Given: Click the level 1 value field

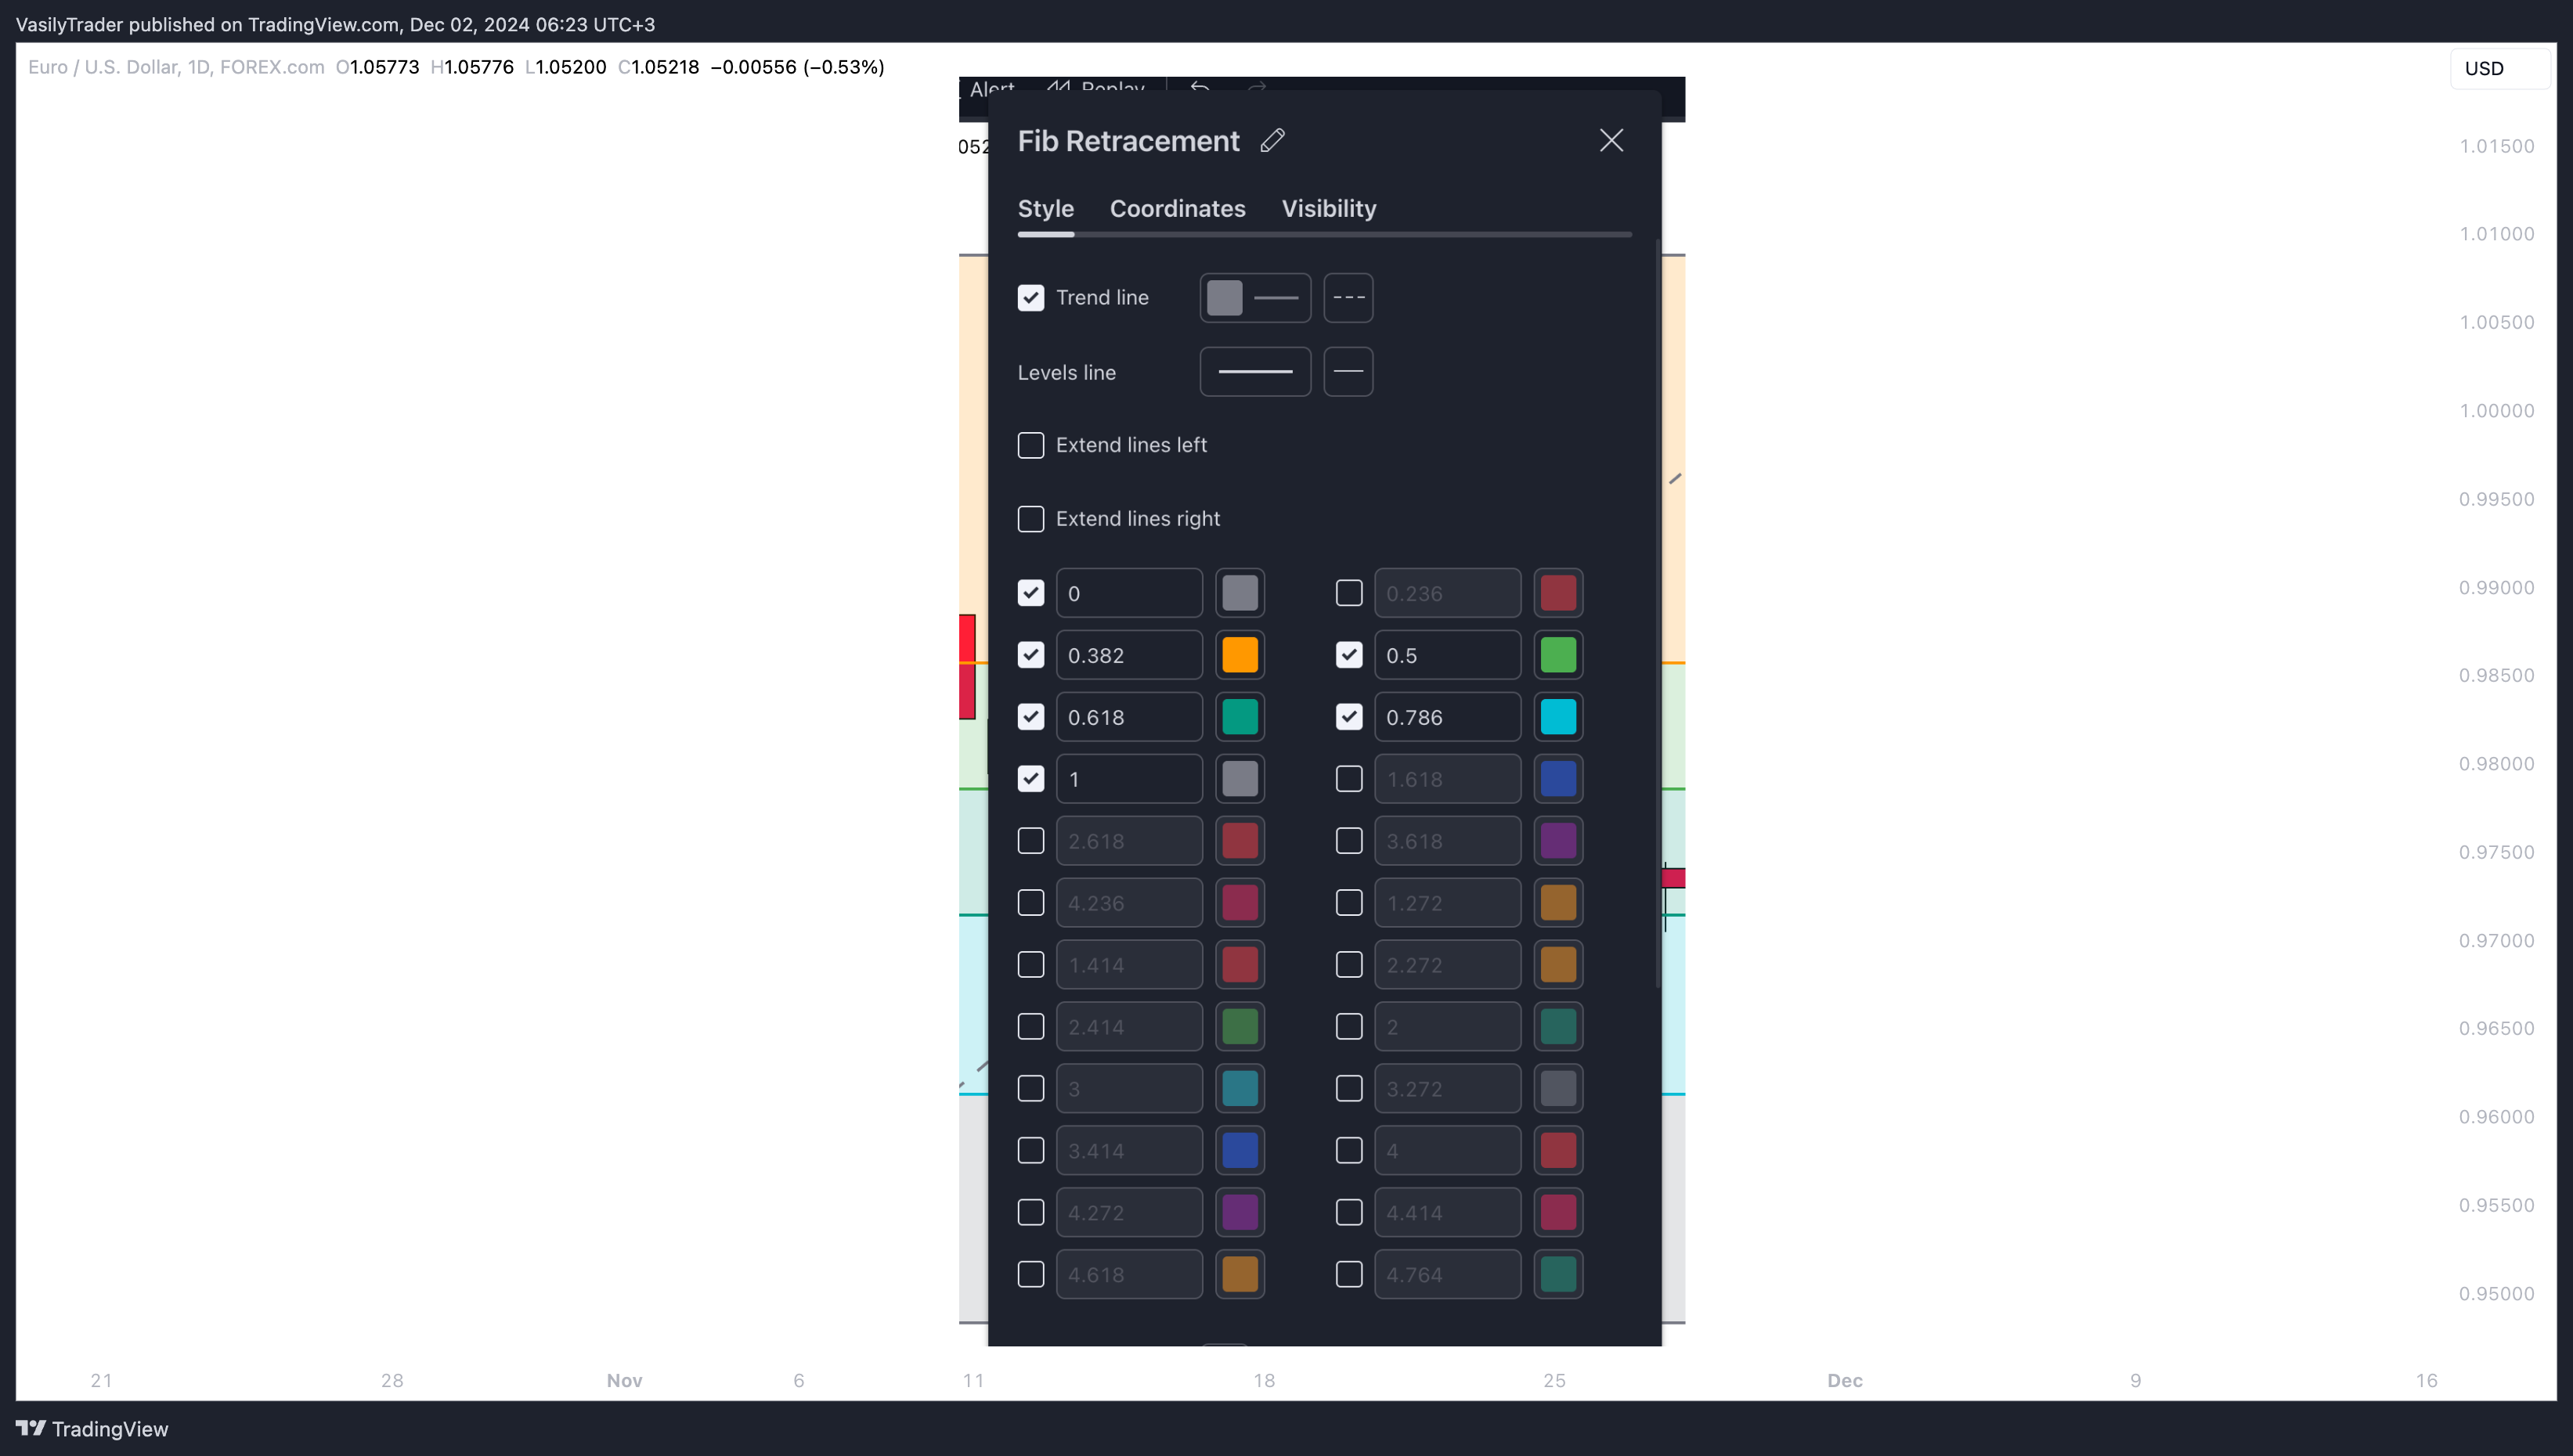Looking at the screenshot, I should pos(1129,779).
